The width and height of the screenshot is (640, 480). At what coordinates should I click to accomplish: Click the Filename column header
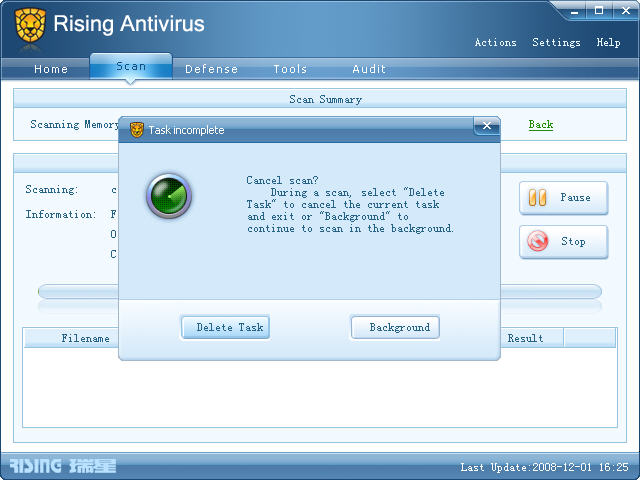(x=85, y=338)
